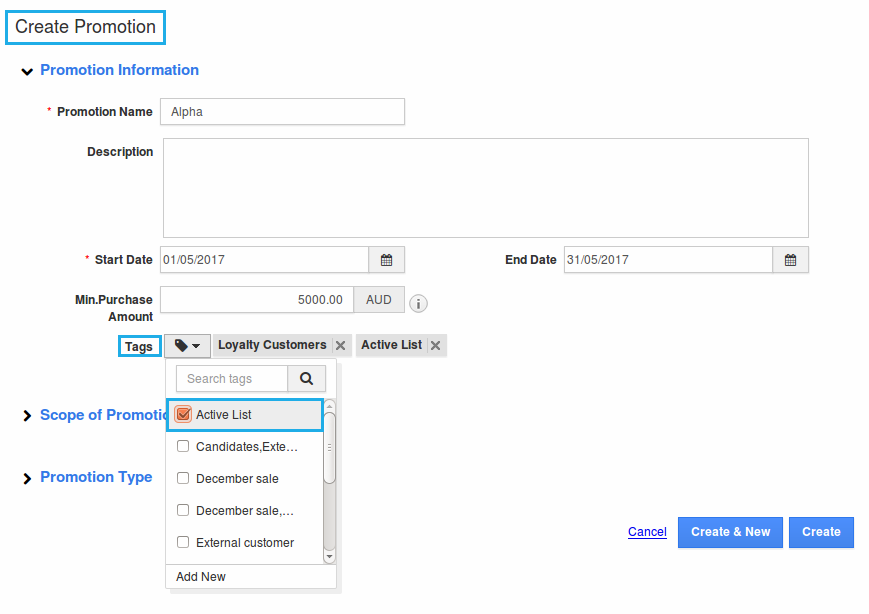
Task: Expand the Promotion Type section
Action: 27,477
